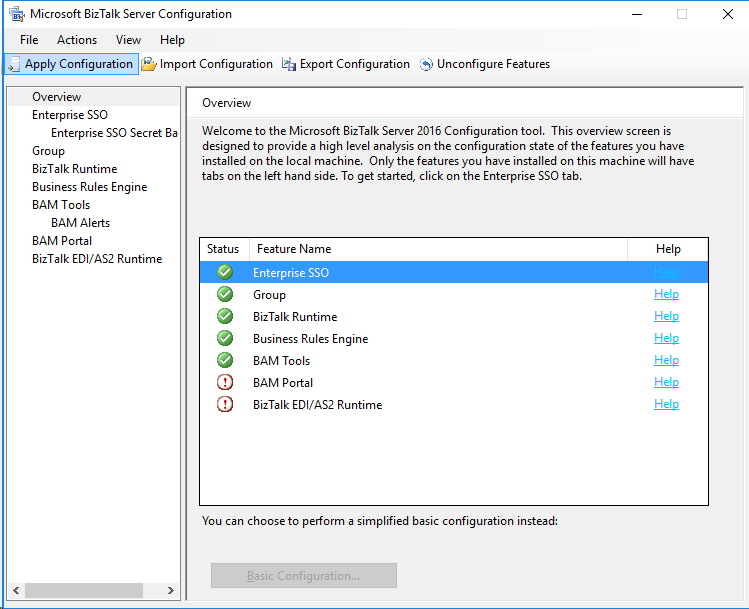Click green check status icon for BizTalk Runtime

click(225, 316)
